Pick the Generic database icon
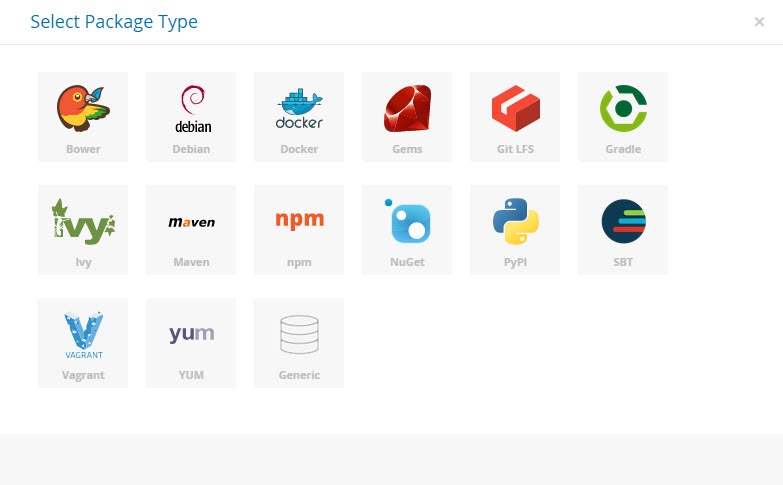The height and width of the screenshot is (485, 783). (x=299, y=335)
